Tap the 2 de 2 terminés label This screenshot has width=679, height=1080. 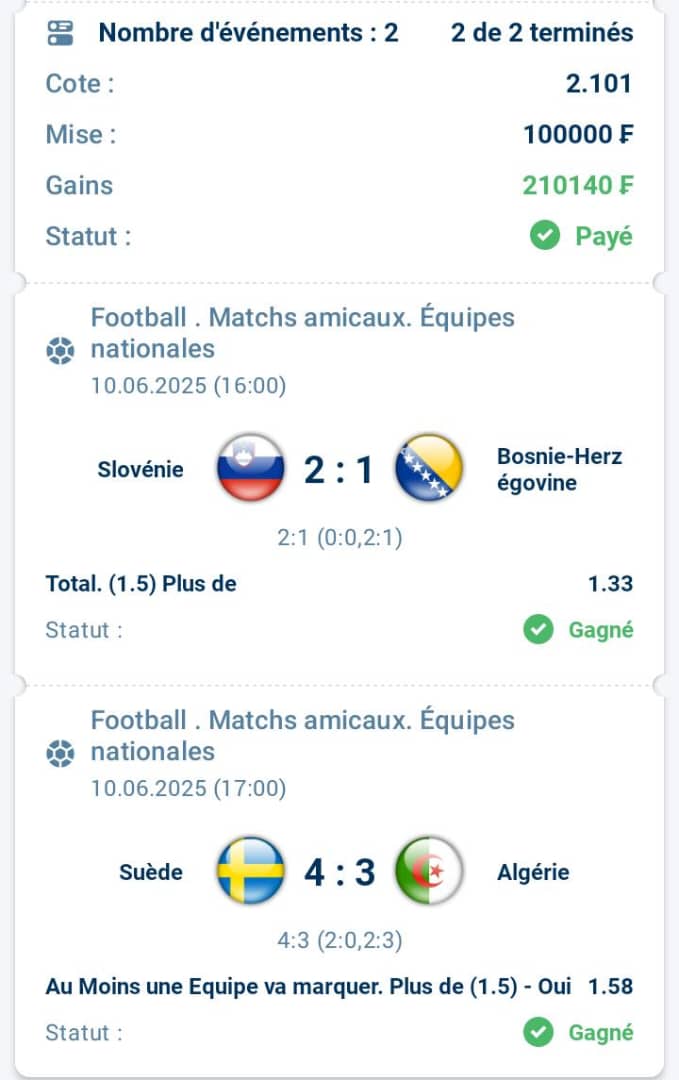[x=542, y=32]
